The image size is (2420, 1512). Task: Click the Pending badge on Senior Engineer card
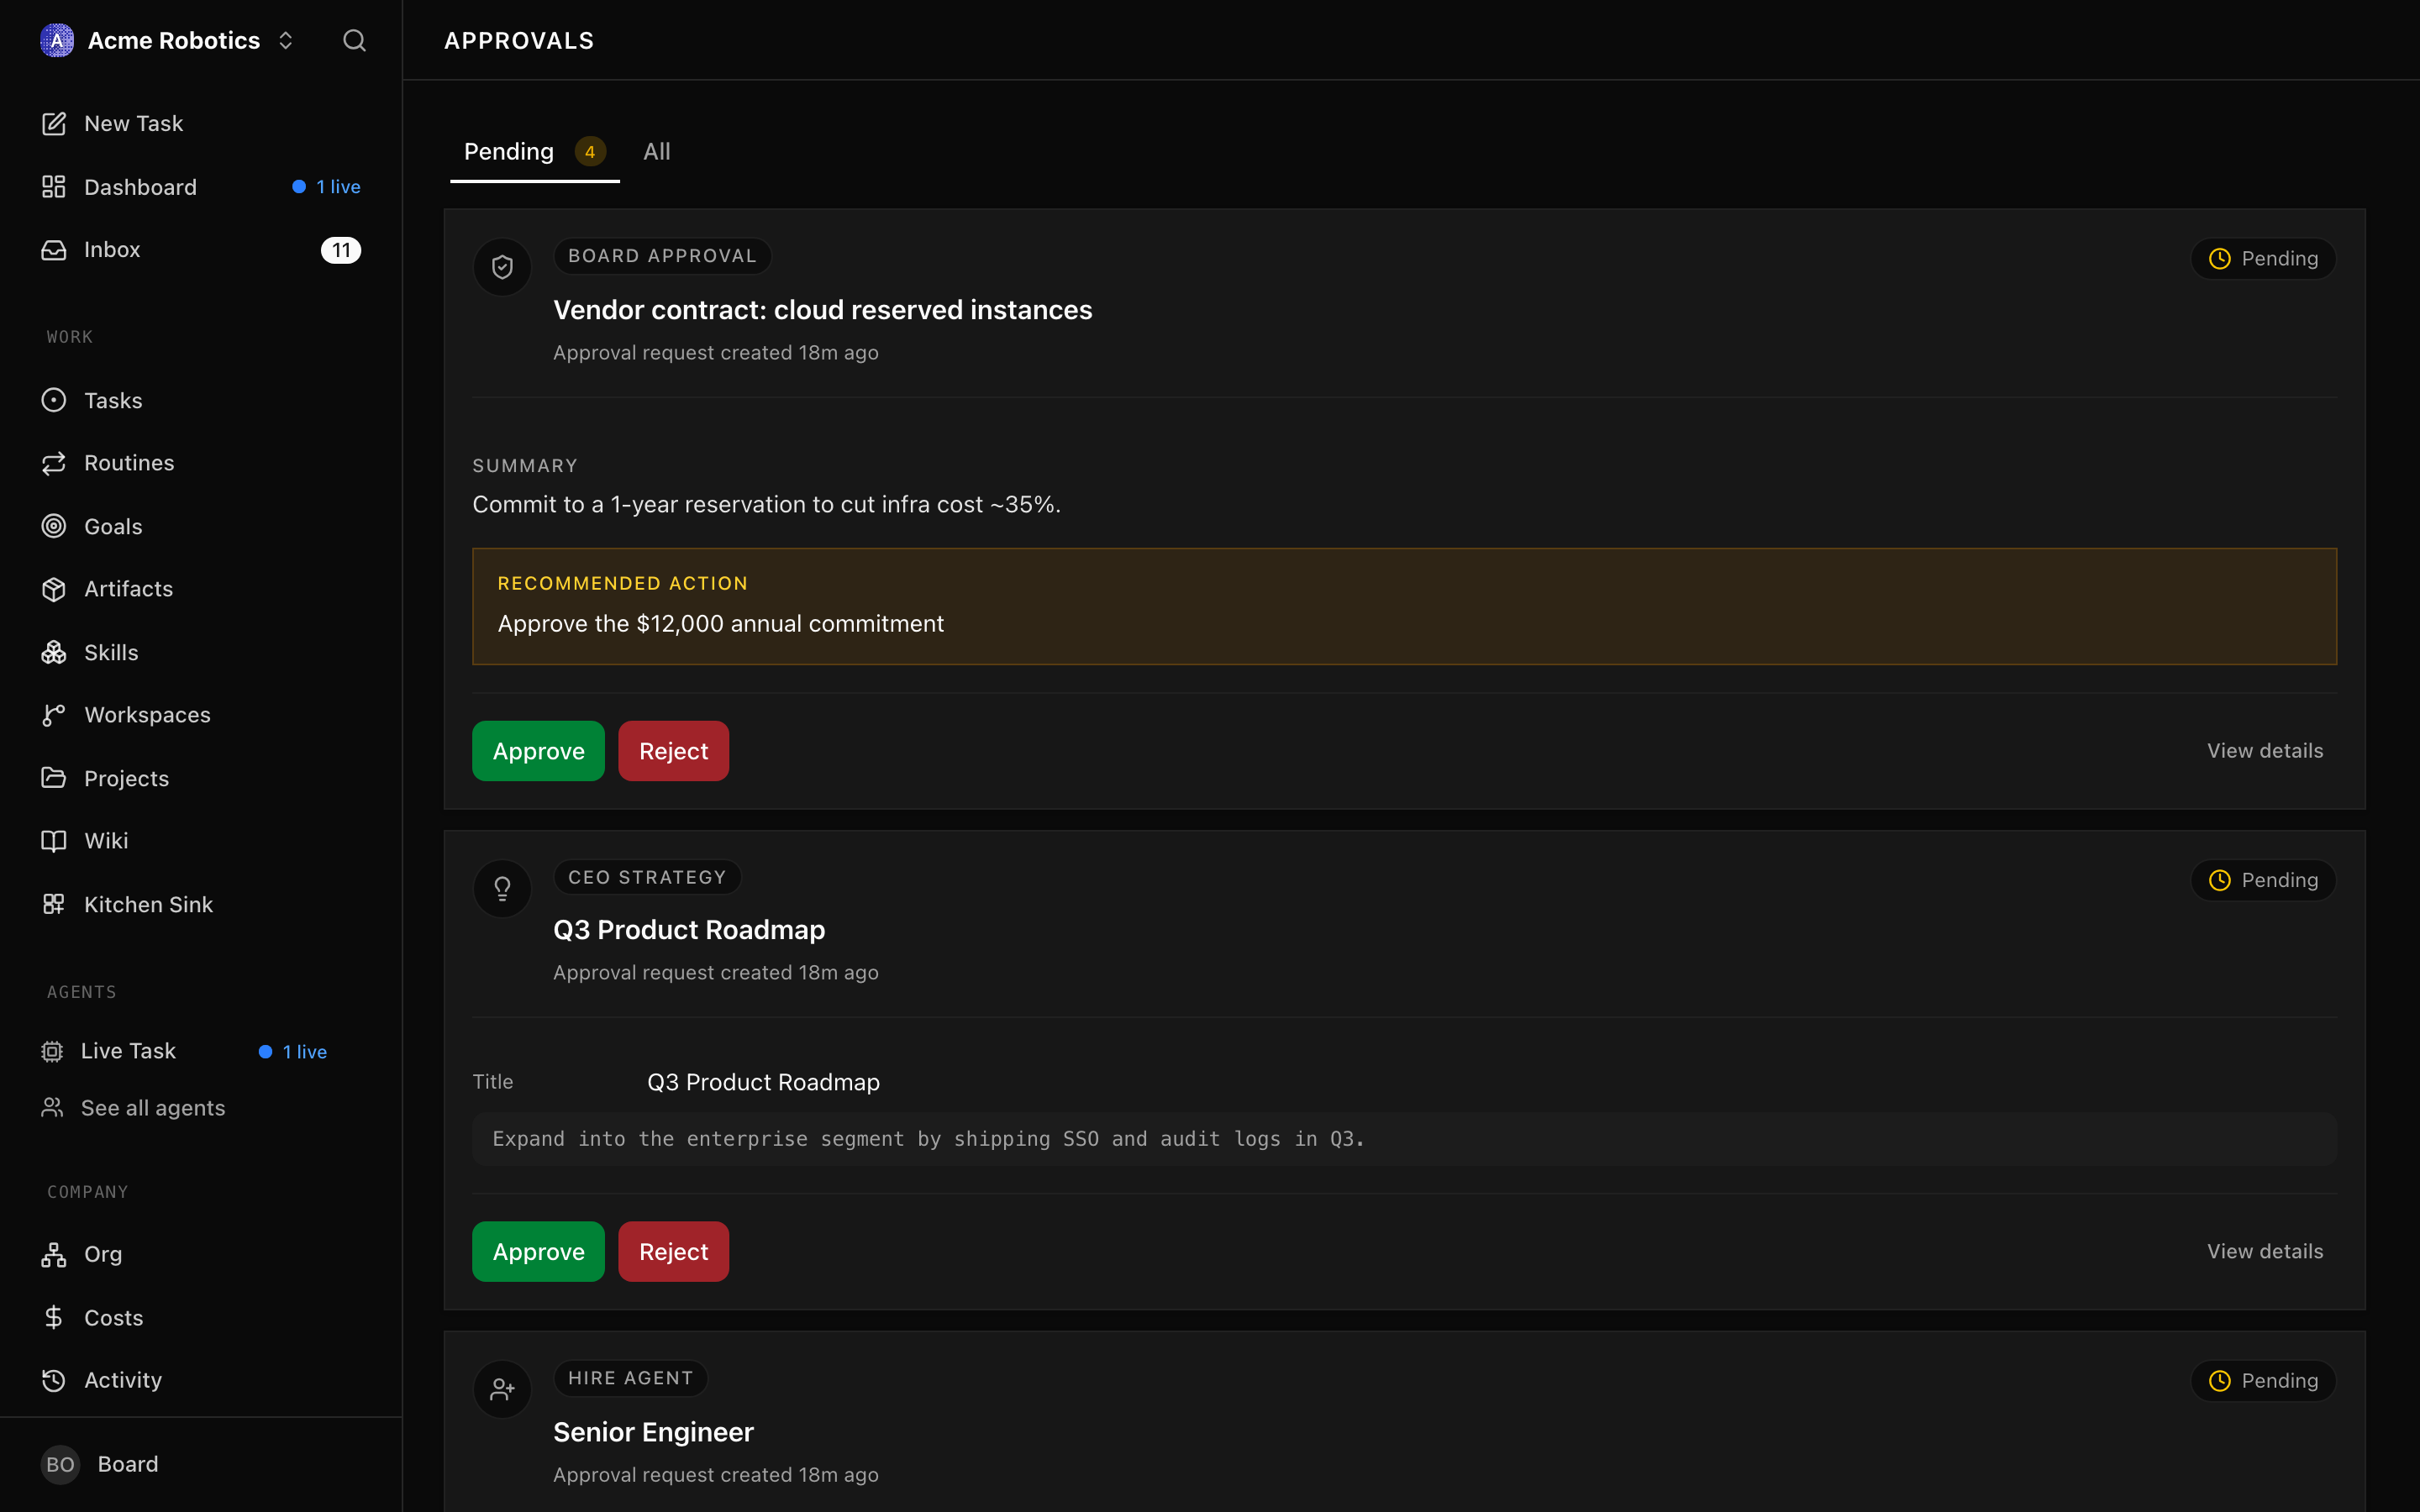point(2263,1381)
